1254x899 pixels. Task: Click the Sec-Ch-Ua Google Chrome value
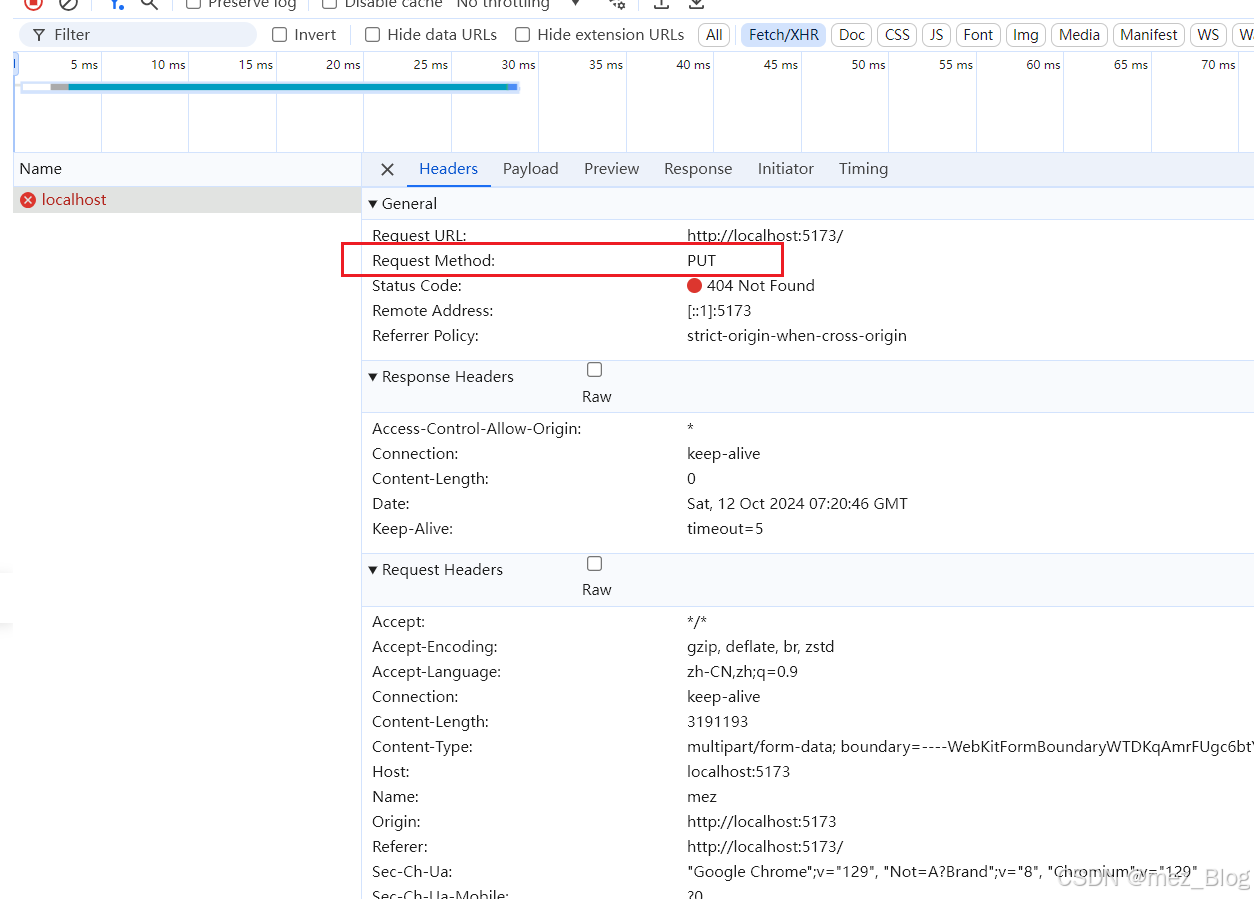[x=942, y=872]
